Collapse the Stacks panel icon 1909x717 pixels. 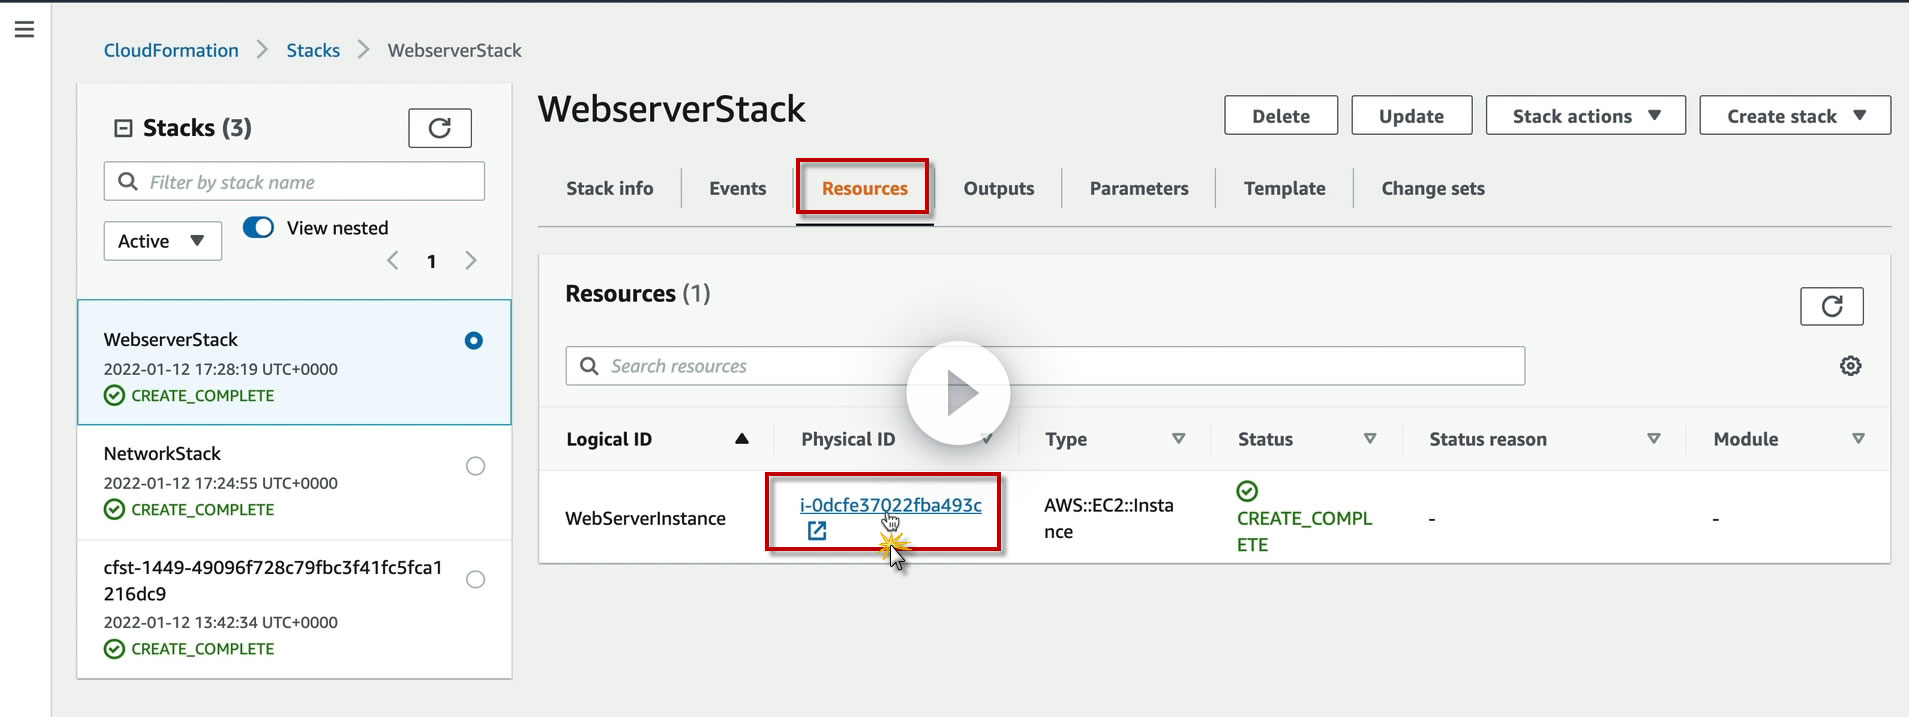tap(124, 128)
